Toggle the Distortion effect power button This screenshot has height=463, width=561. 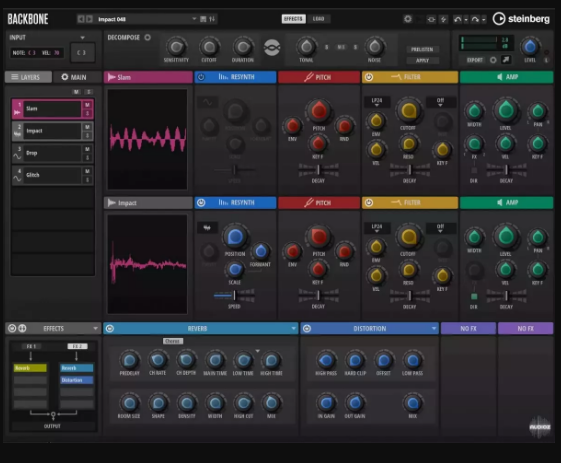pos(307,328)
